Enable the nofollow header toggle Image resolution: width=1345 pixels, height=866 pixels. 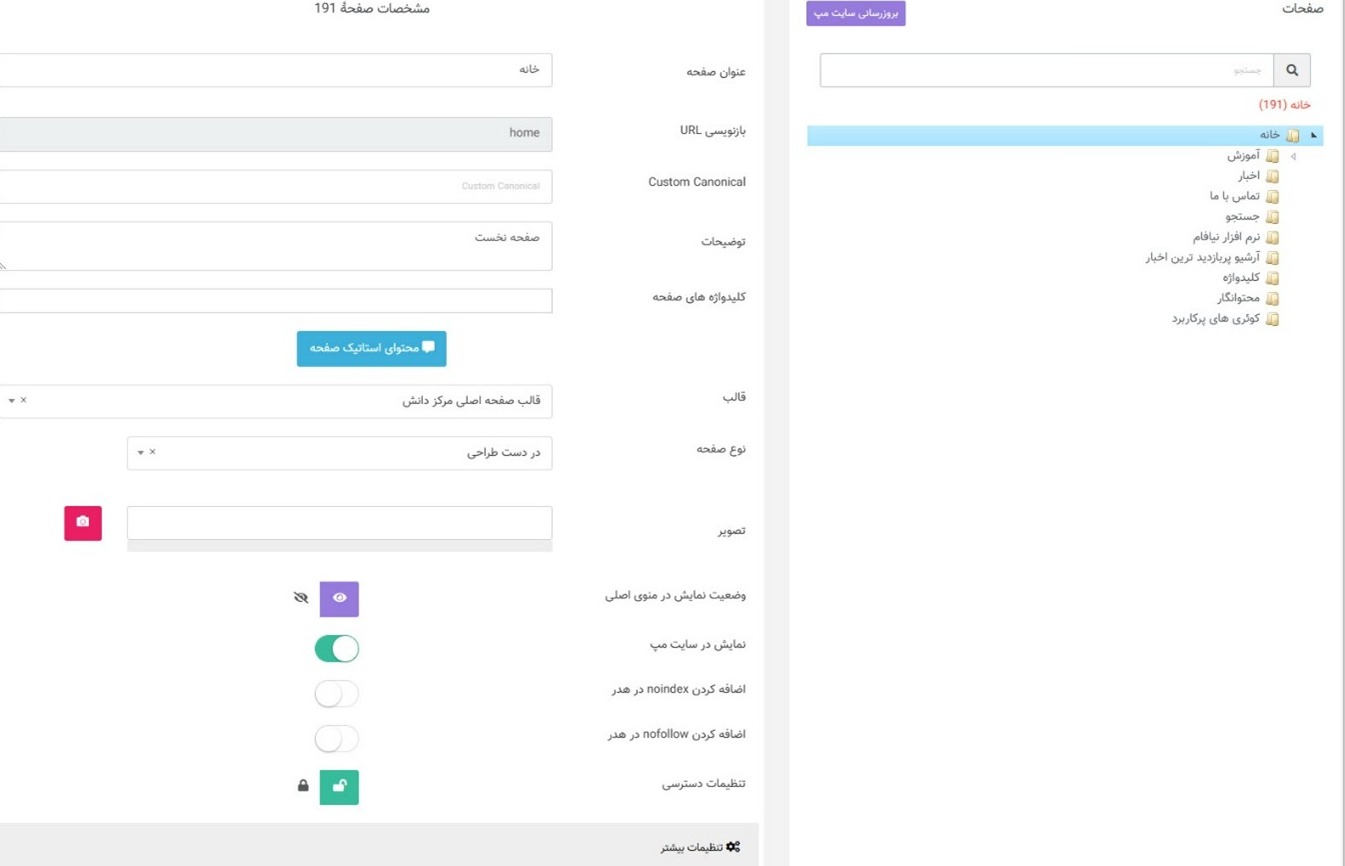click(337, 738)
